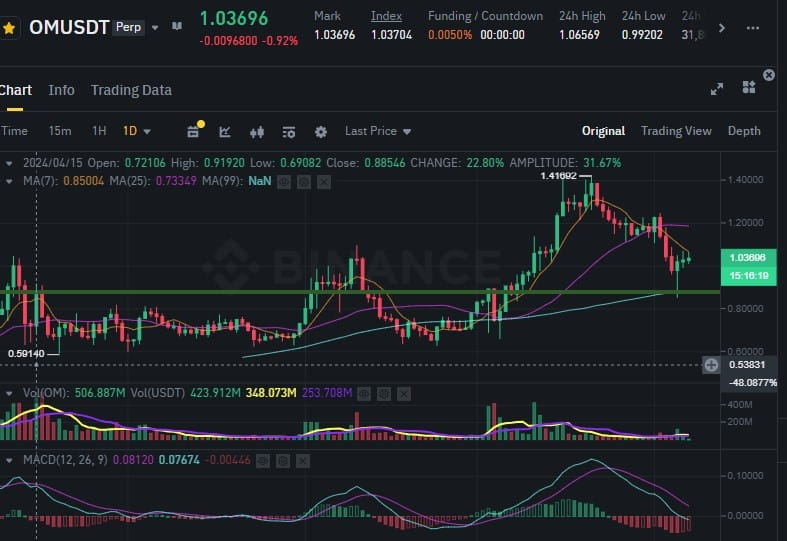Open the OMUSDT symbol selector dropdown arrow
This screenshot has width=787, height=541.
click(155, 28)
